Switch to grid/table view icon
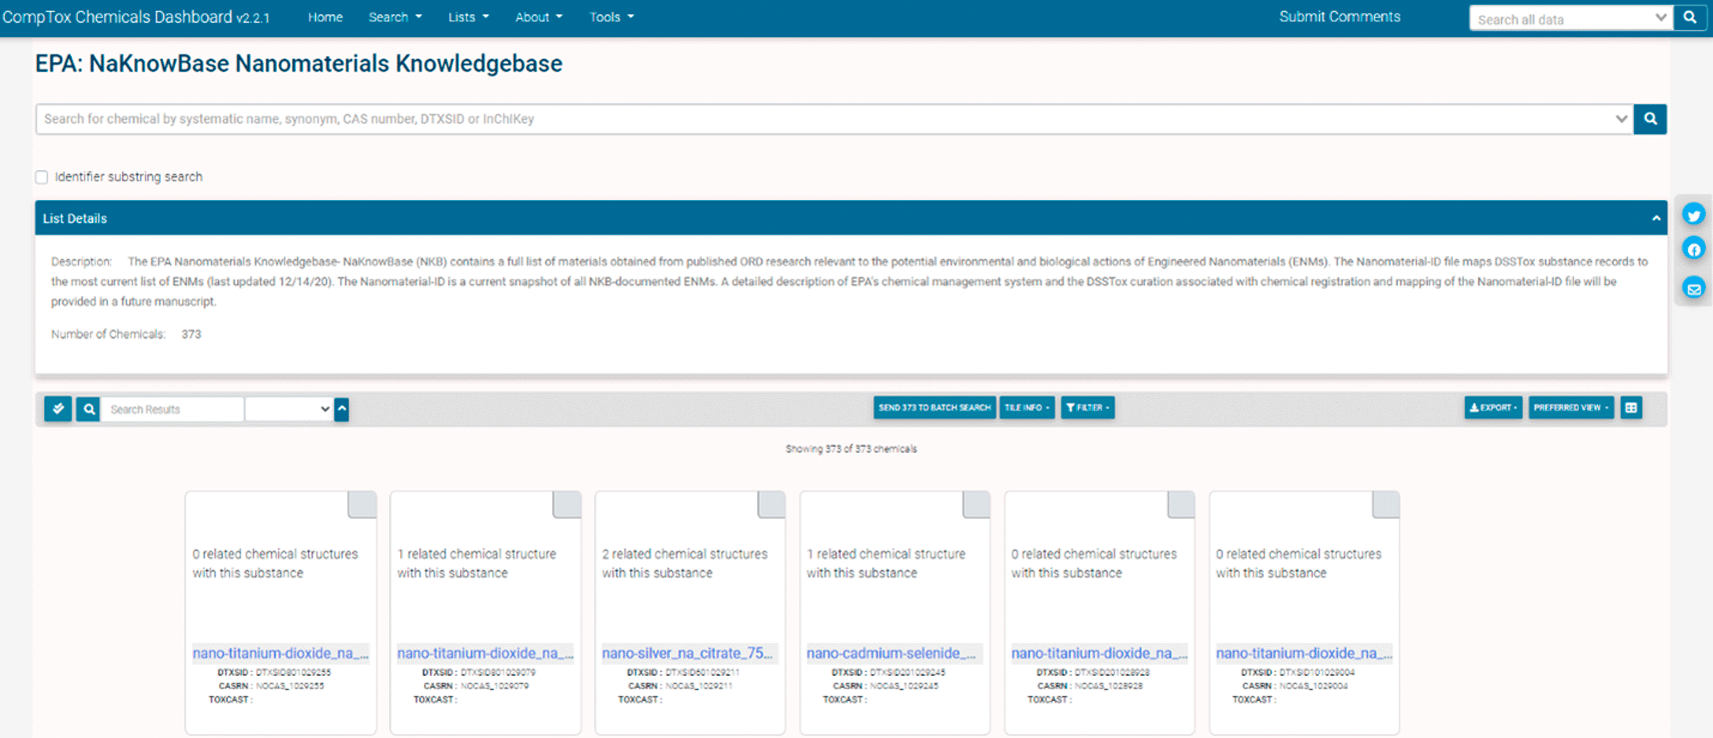This screenshot has height=738, width=1713. [1631, 408]
